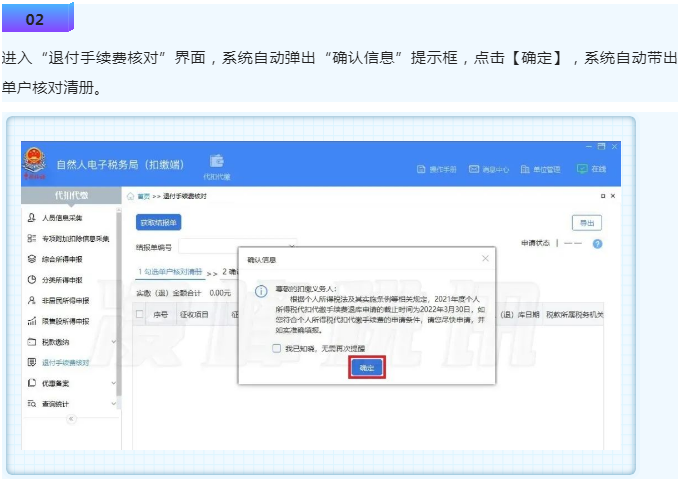This screenshot has width=678, height=484.
Task: Open the 填报单编号 dropdown
Action: pos(238,247)
